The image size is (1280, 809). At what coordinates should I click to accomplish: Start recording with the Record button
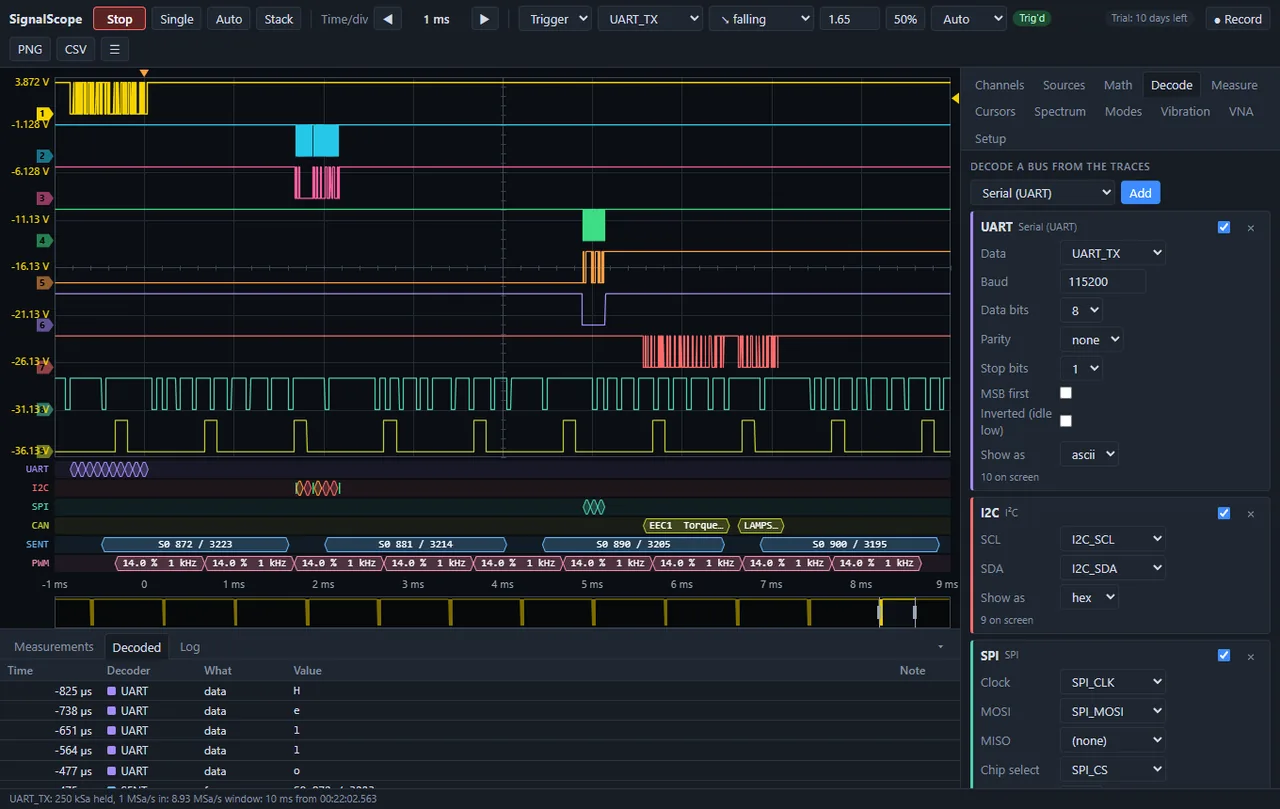[x=1238, y=19]
